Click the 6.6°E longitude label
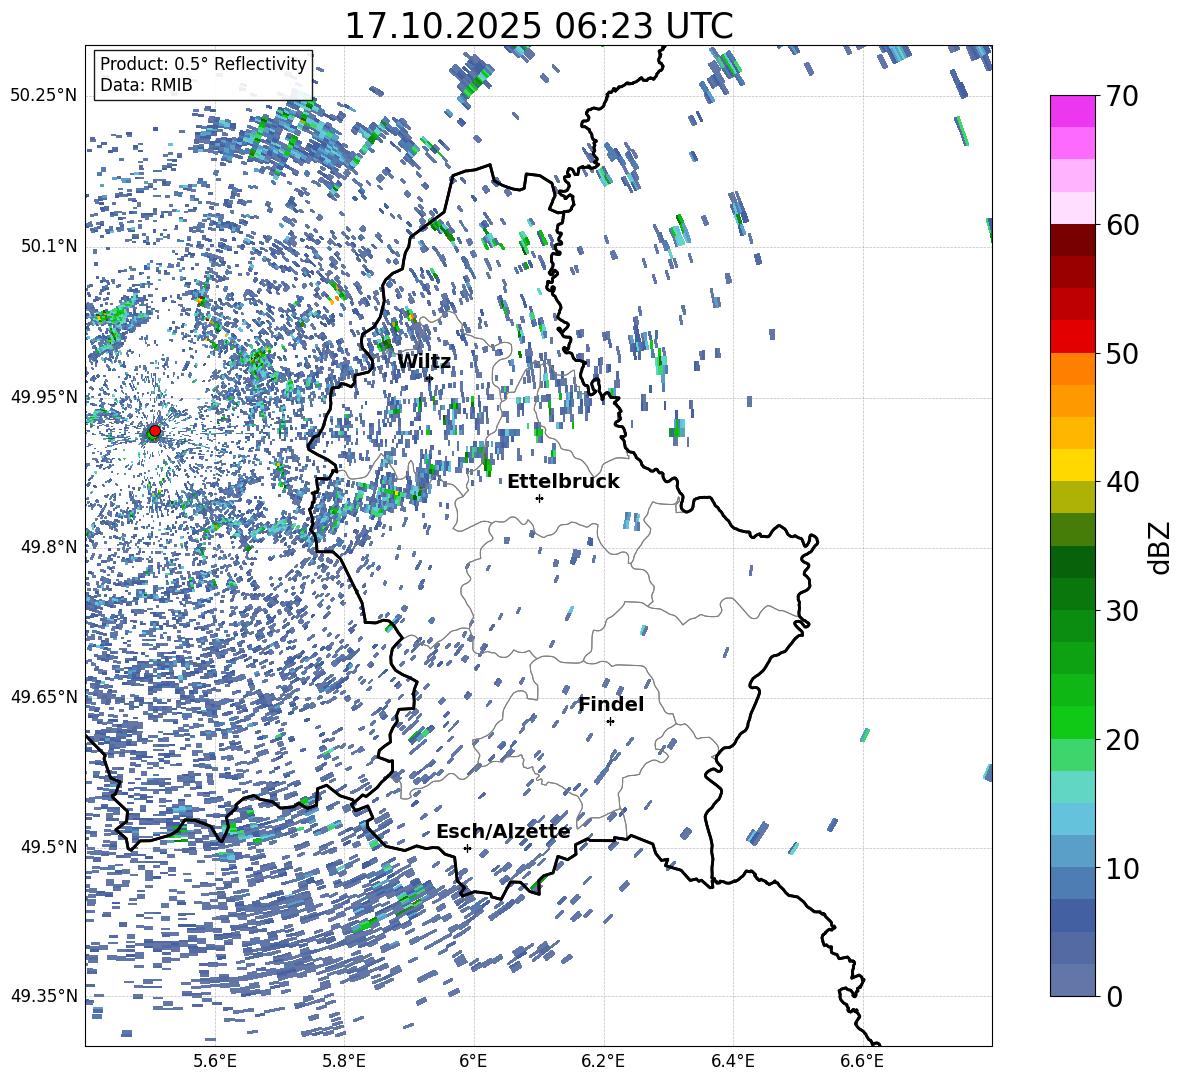This screenshot has width=1184, height=1081. click(862, 1061)
